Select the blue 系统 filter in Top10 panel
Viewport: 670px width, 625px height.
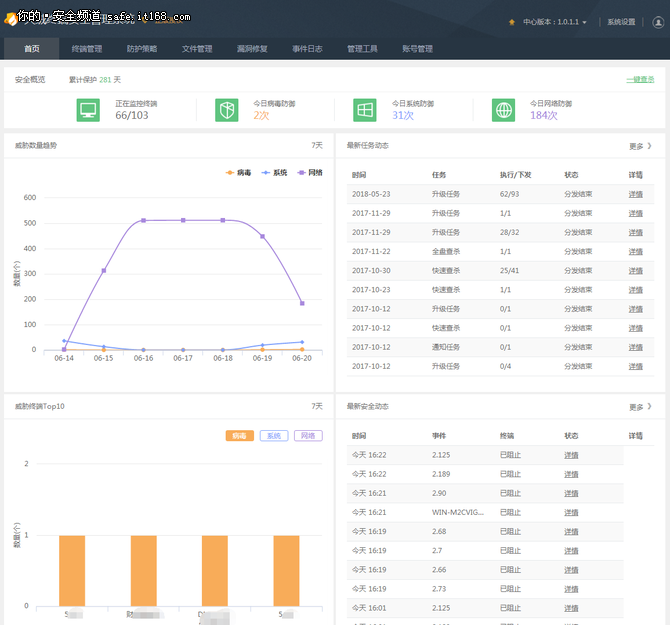(x=274, y=436)
